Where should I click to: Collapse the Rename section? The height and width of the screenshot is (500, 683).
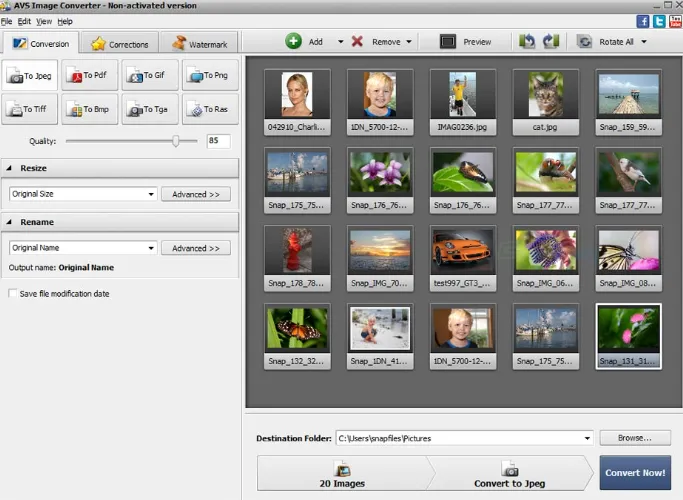point(10,222)
